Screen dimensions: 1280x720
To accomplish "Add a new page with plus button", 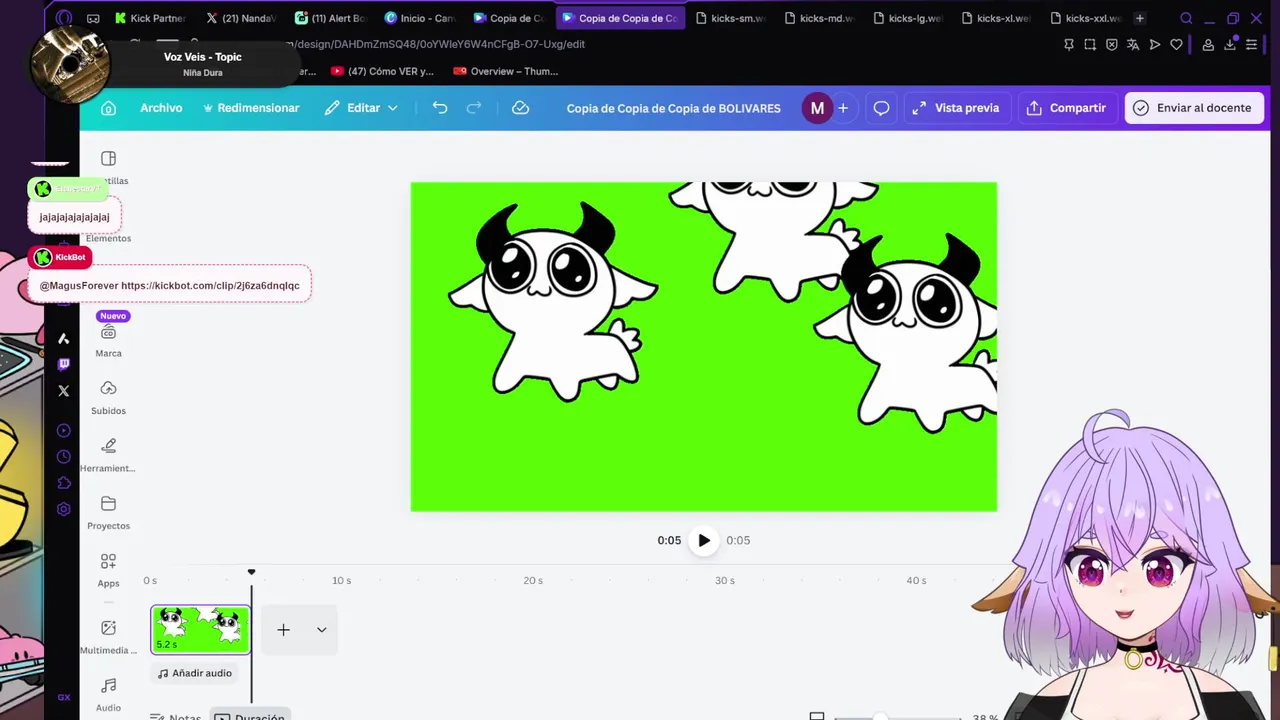I will click(x=283, y=630).
